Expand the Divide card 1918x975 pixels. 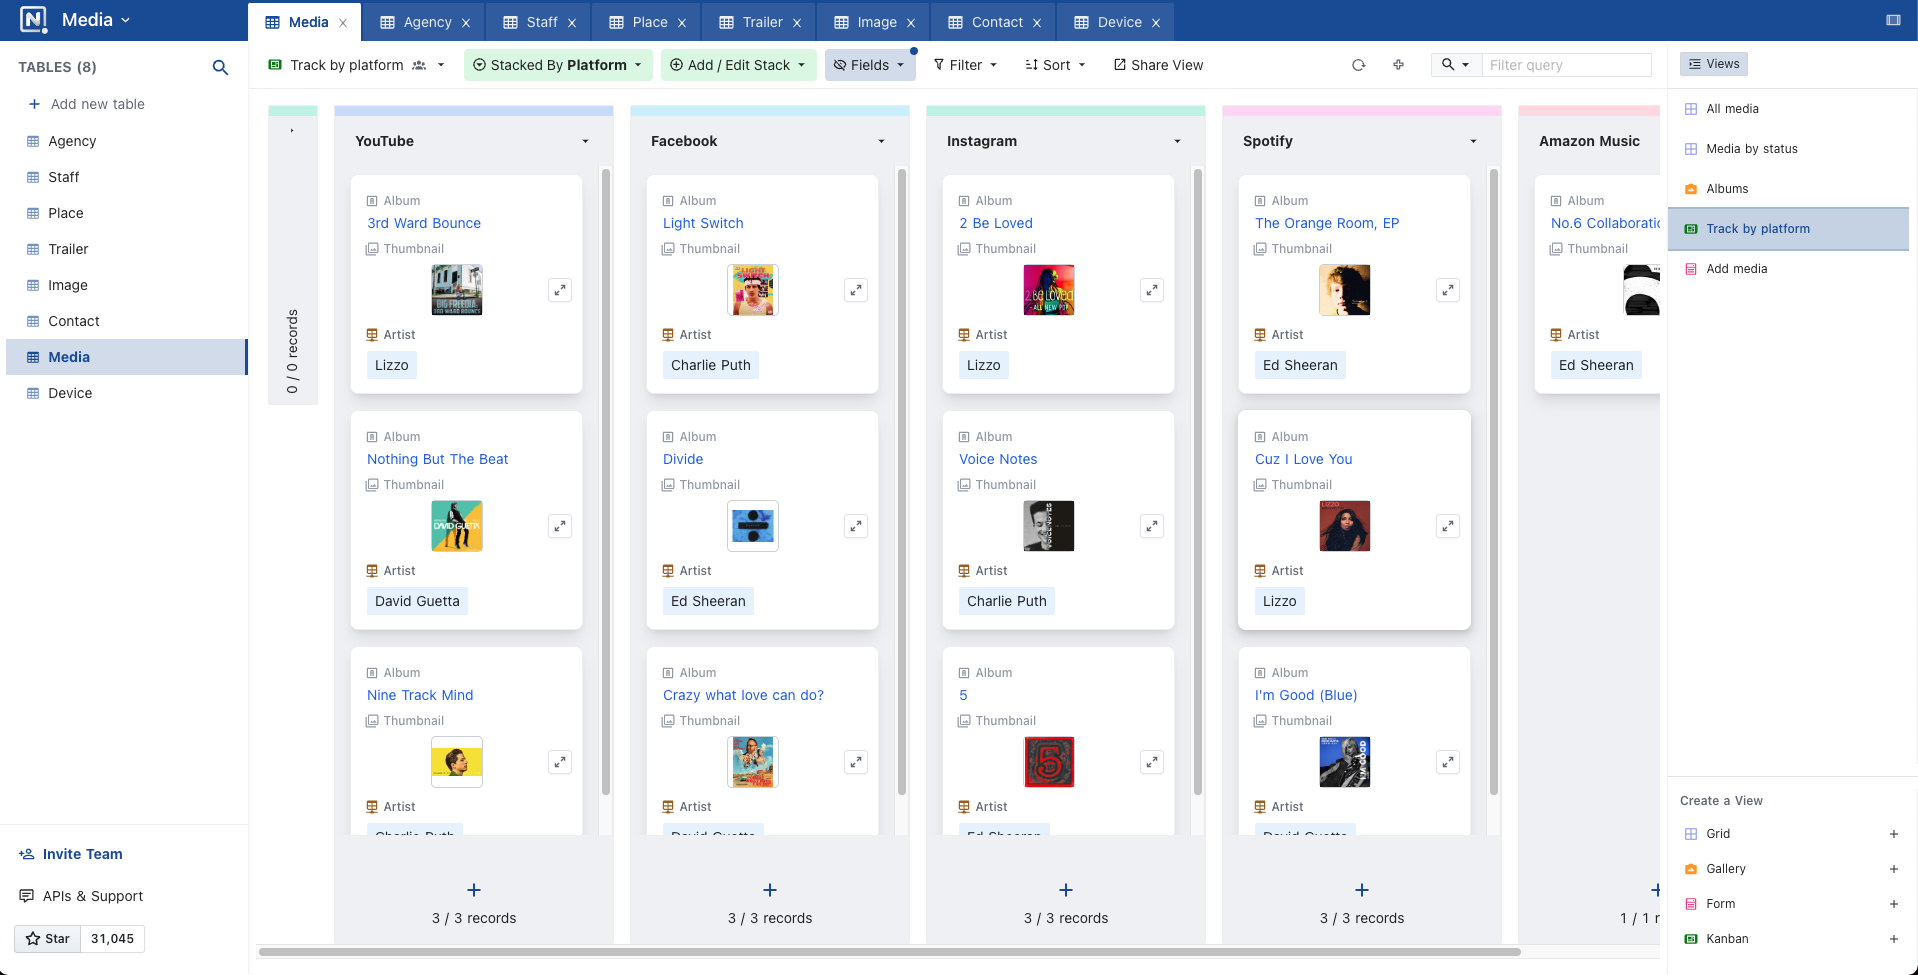(856, 526)
